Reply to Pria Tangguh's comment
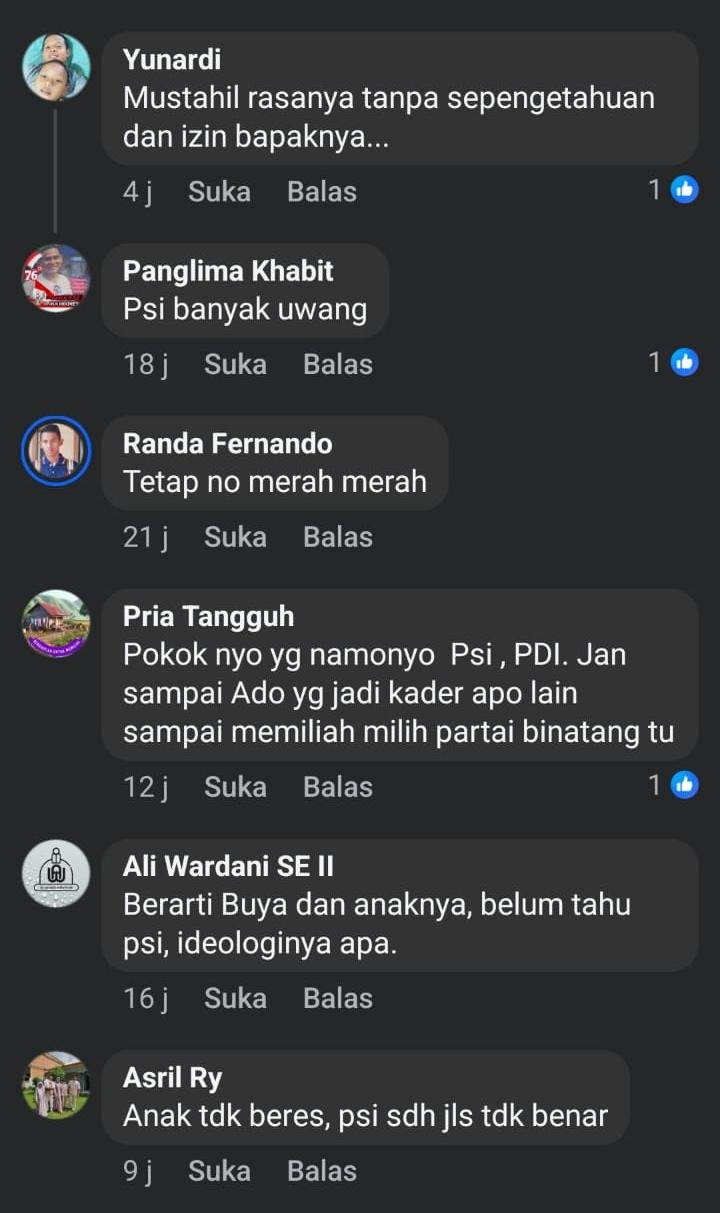Viewport: 720px width, 1213px height. click(338, 787)
